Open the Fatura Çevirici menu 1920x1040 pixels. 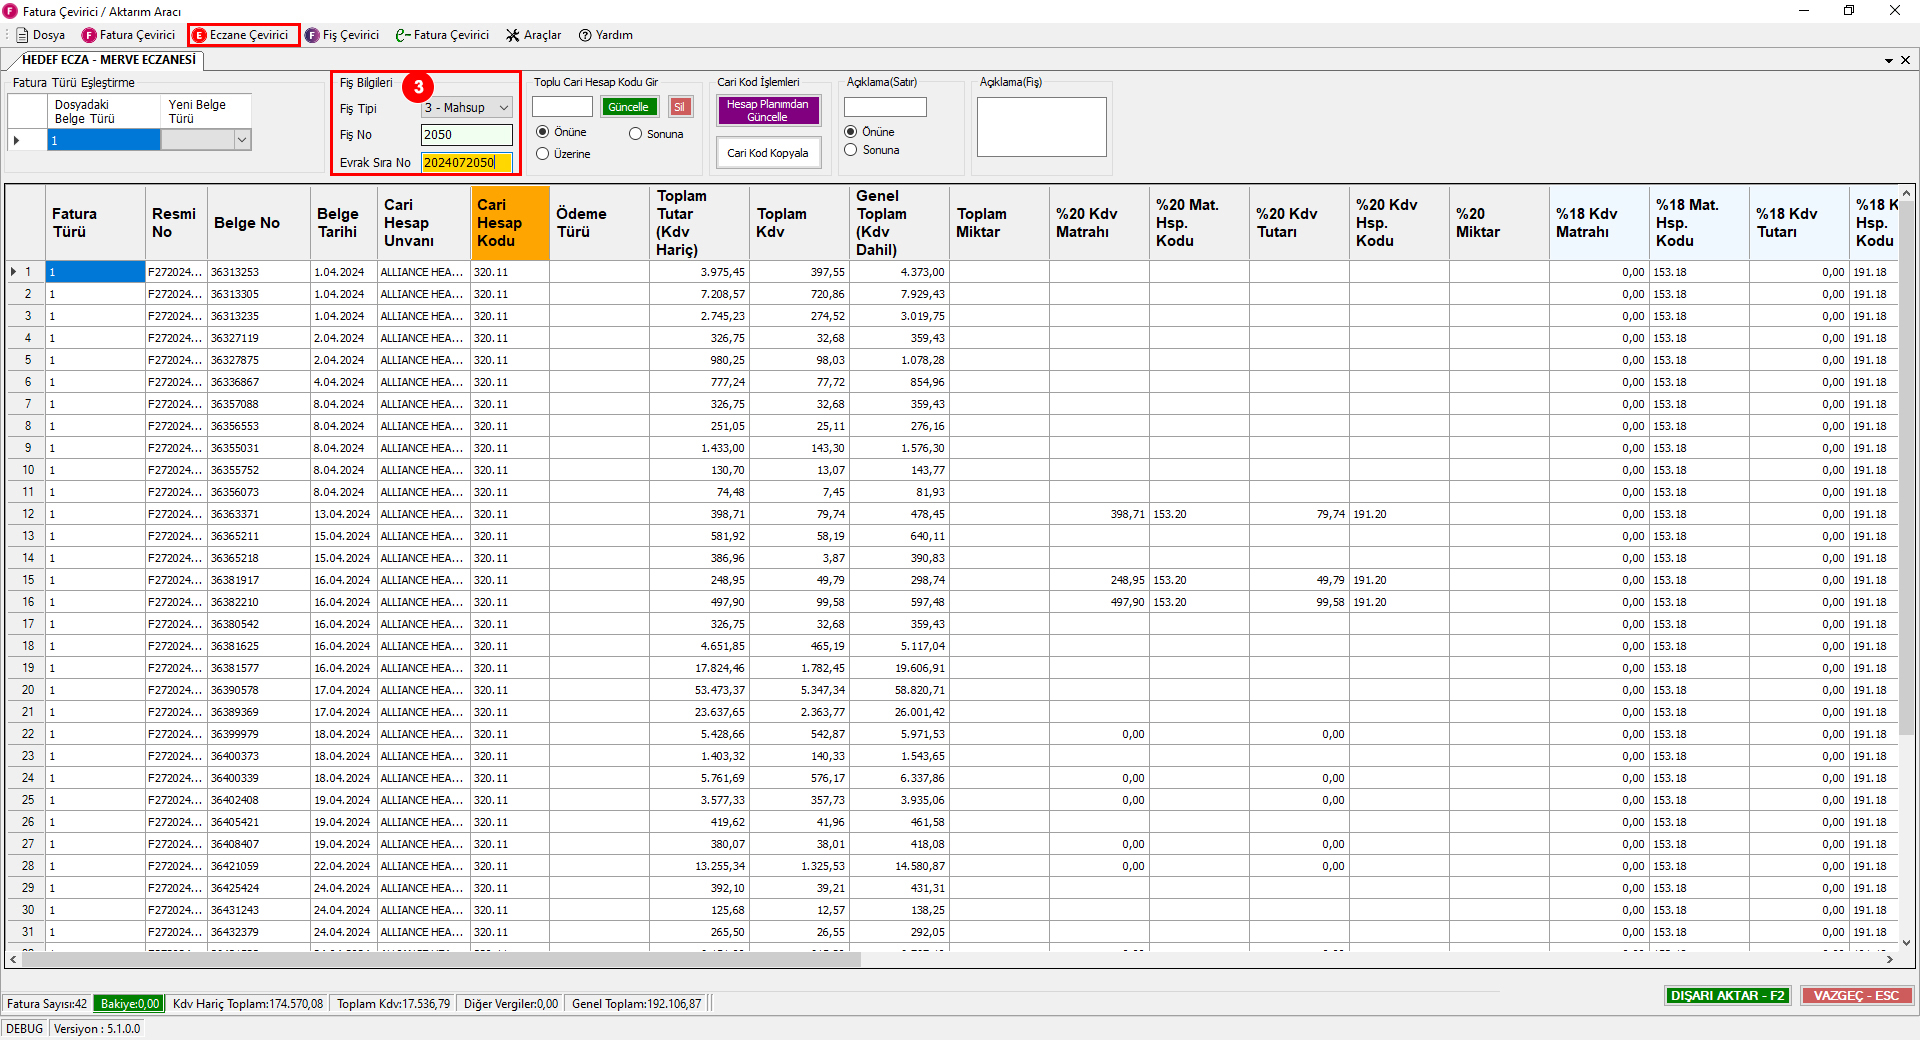point(128,35)
